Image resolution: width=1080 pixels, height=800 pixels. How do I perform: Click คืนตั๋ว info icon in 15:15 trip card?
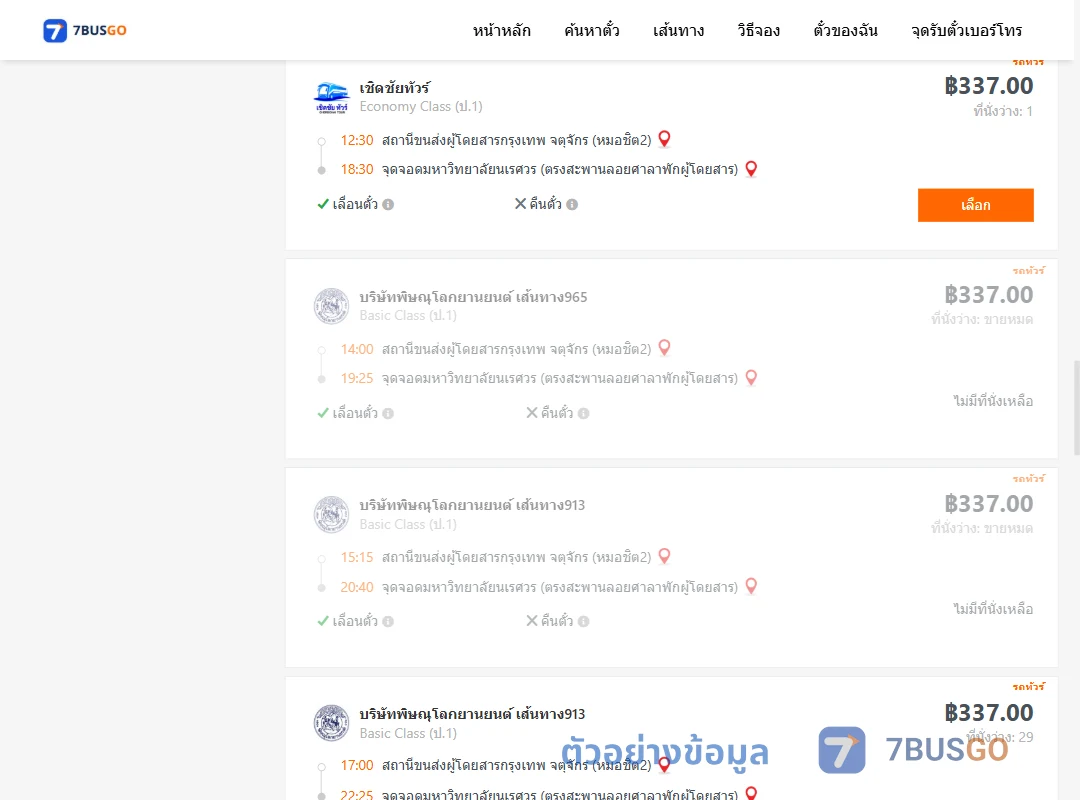[x=583, y=622]
